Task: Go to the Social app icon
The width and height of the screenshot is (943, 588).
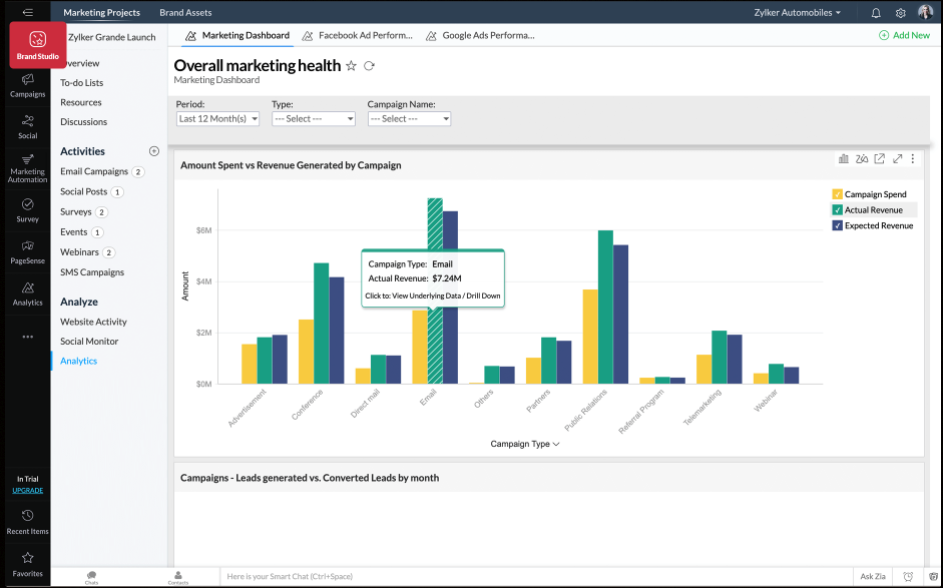Action: coord(28,127)
